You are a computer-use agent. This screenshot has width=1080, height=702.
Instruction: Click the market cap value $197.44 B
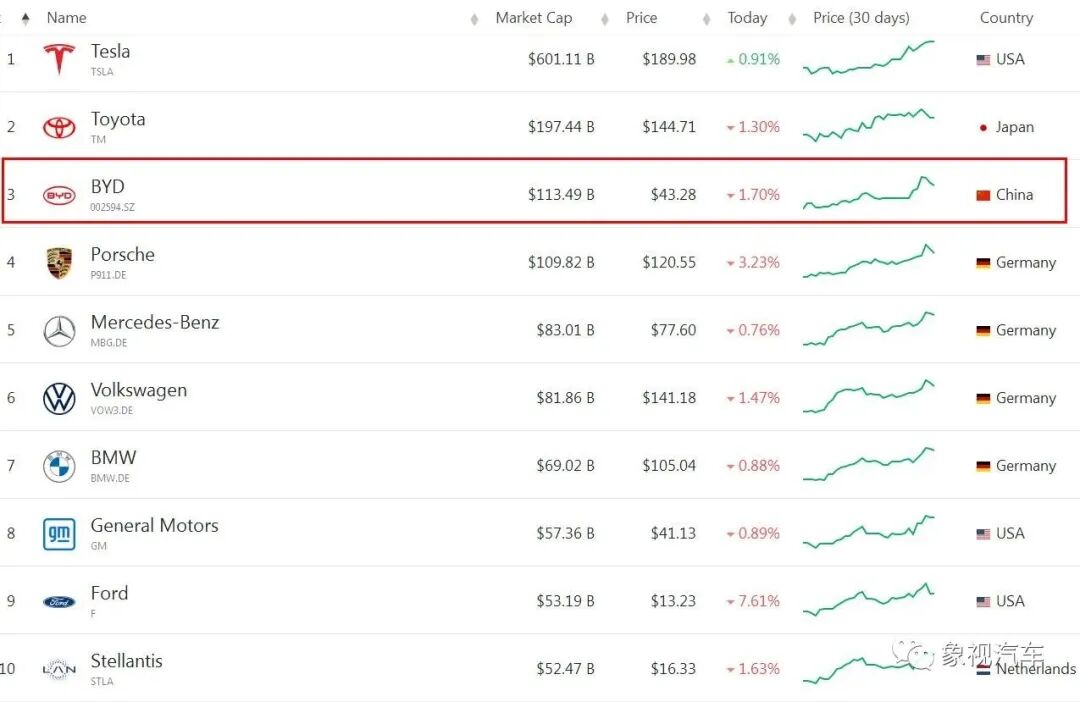coord(561,127)
